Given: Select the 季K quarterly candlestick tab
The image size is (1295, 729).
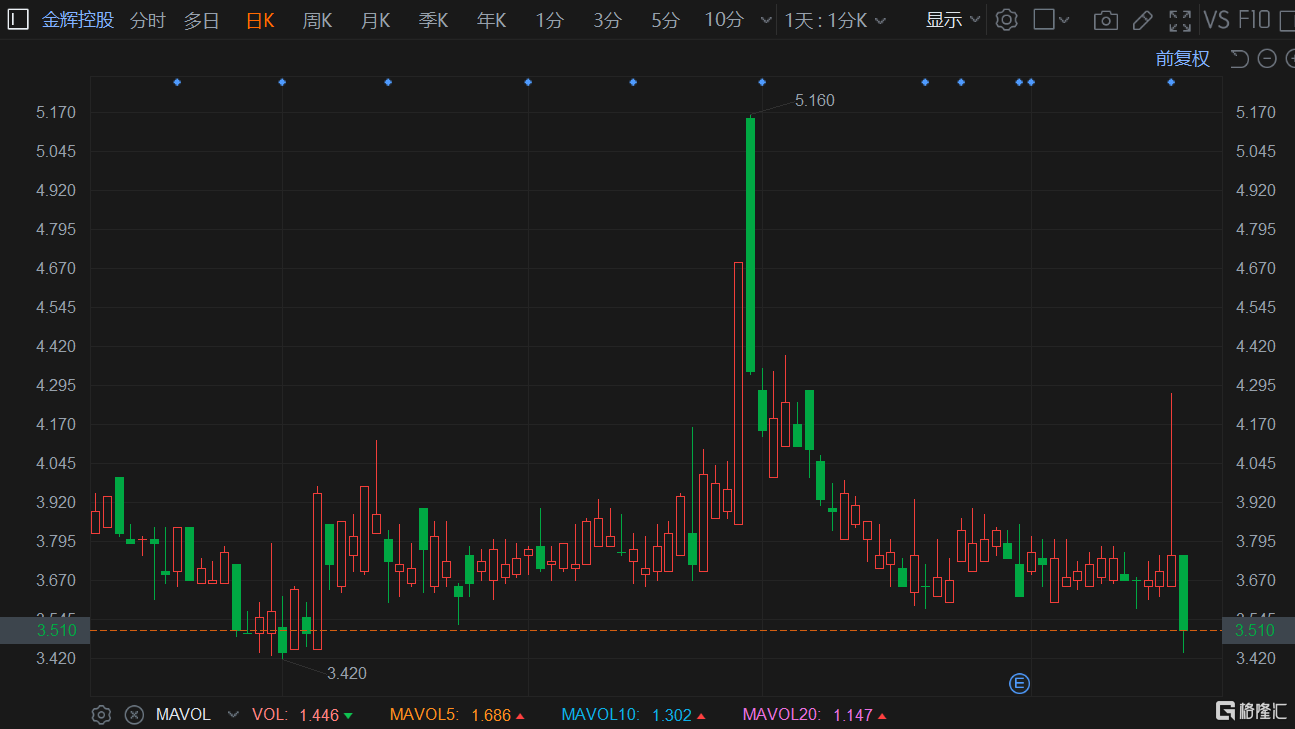Looking at the screenshot, I should click(434, 20).
